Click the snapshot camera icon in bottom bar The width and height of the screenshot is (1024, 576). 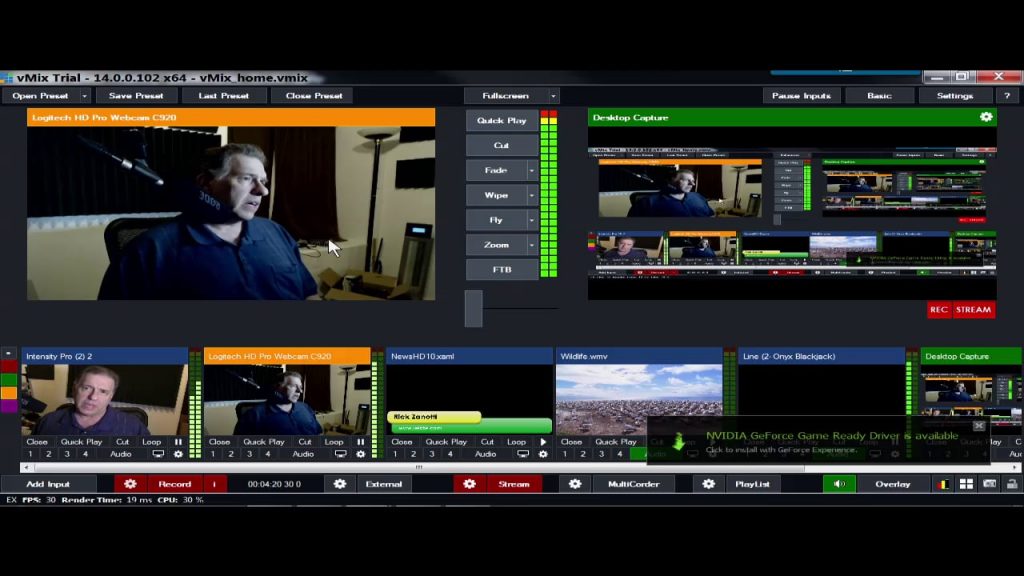[x=989, y=484]
